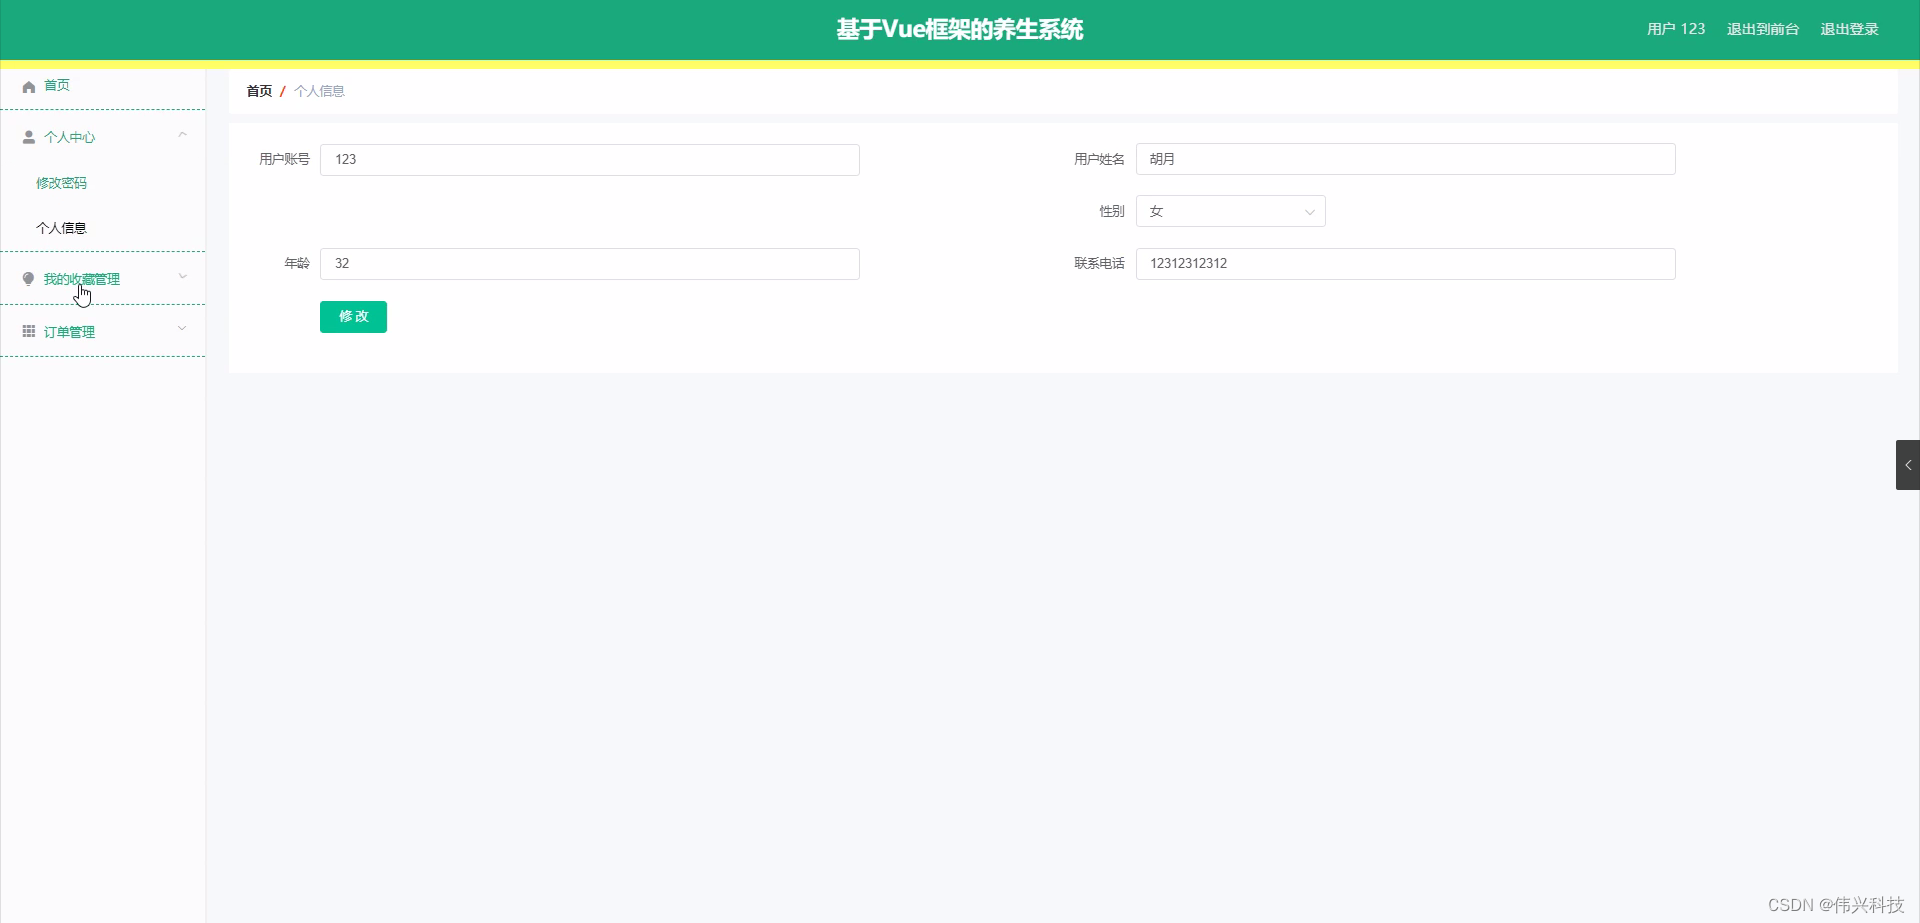Screen dimensions: 1920x923
Task: Select 个人信息 in the sidebar
Action: [61, 228]
